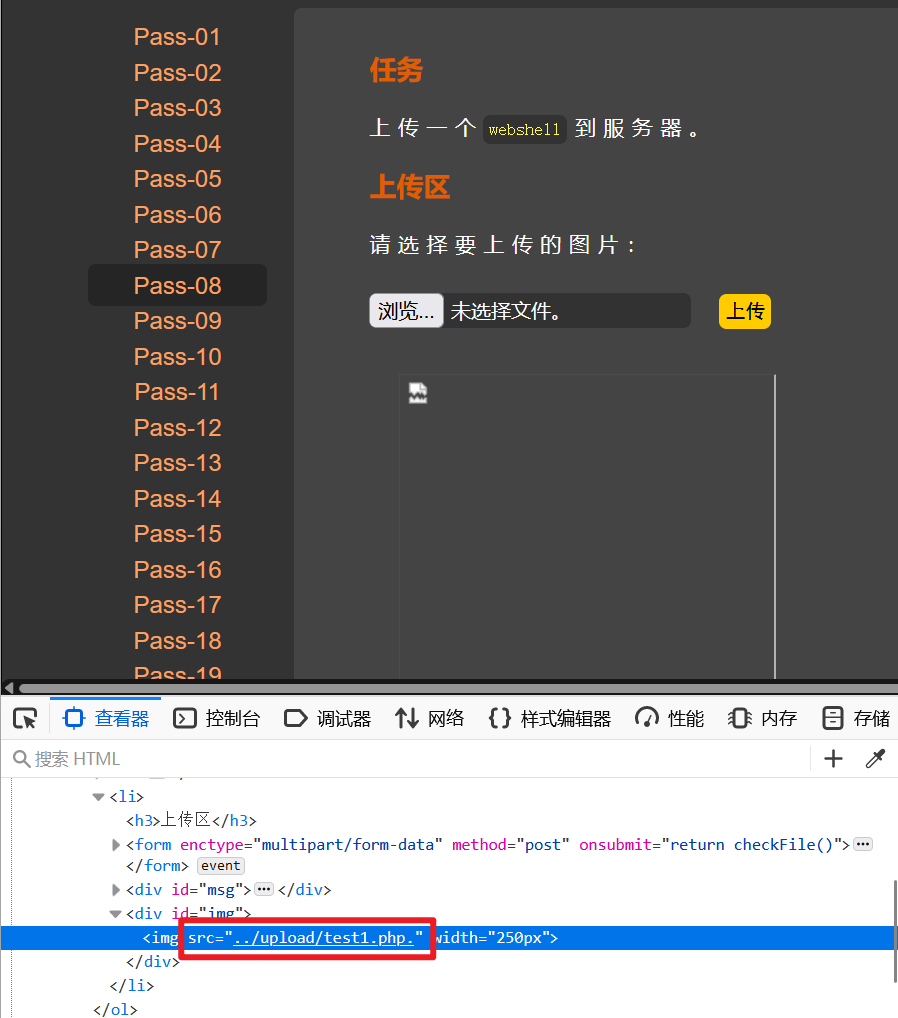The image size is (898, 1018).
Task: Open Pass-02 in the sidebar
Action: tap(177, 73)
